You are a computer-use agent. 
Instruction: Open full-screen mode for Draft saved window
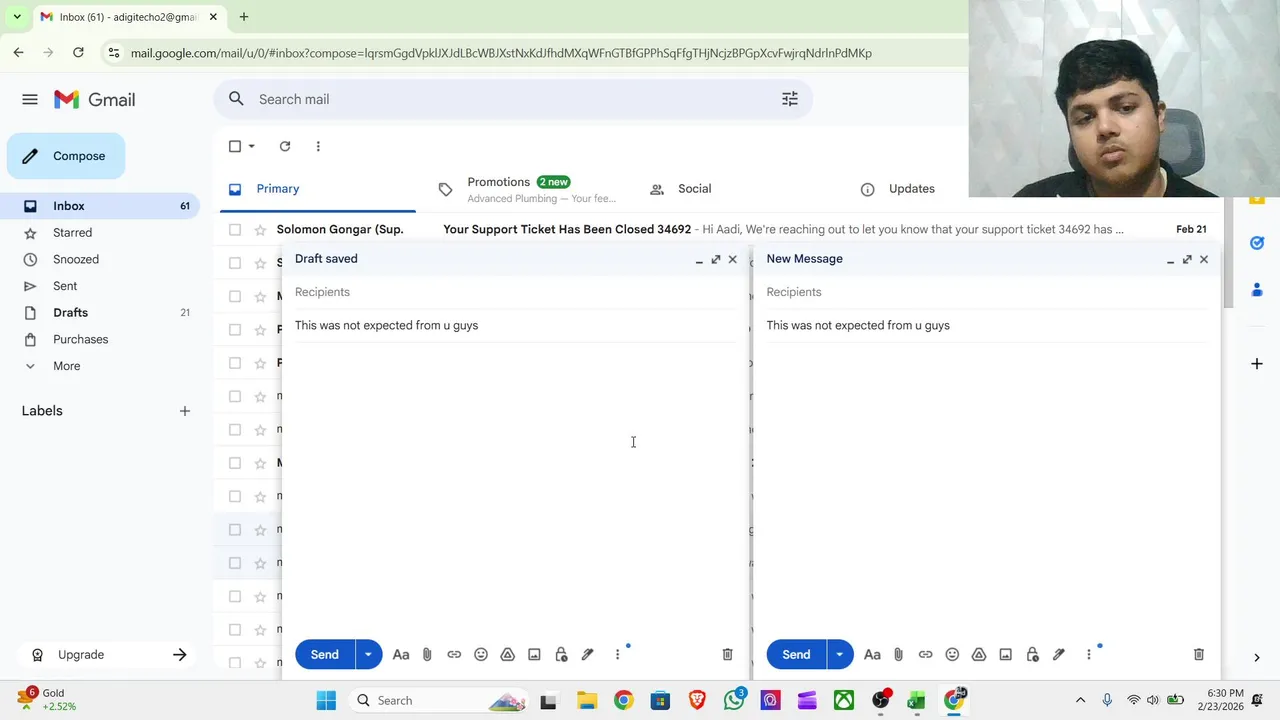point(716,259)
